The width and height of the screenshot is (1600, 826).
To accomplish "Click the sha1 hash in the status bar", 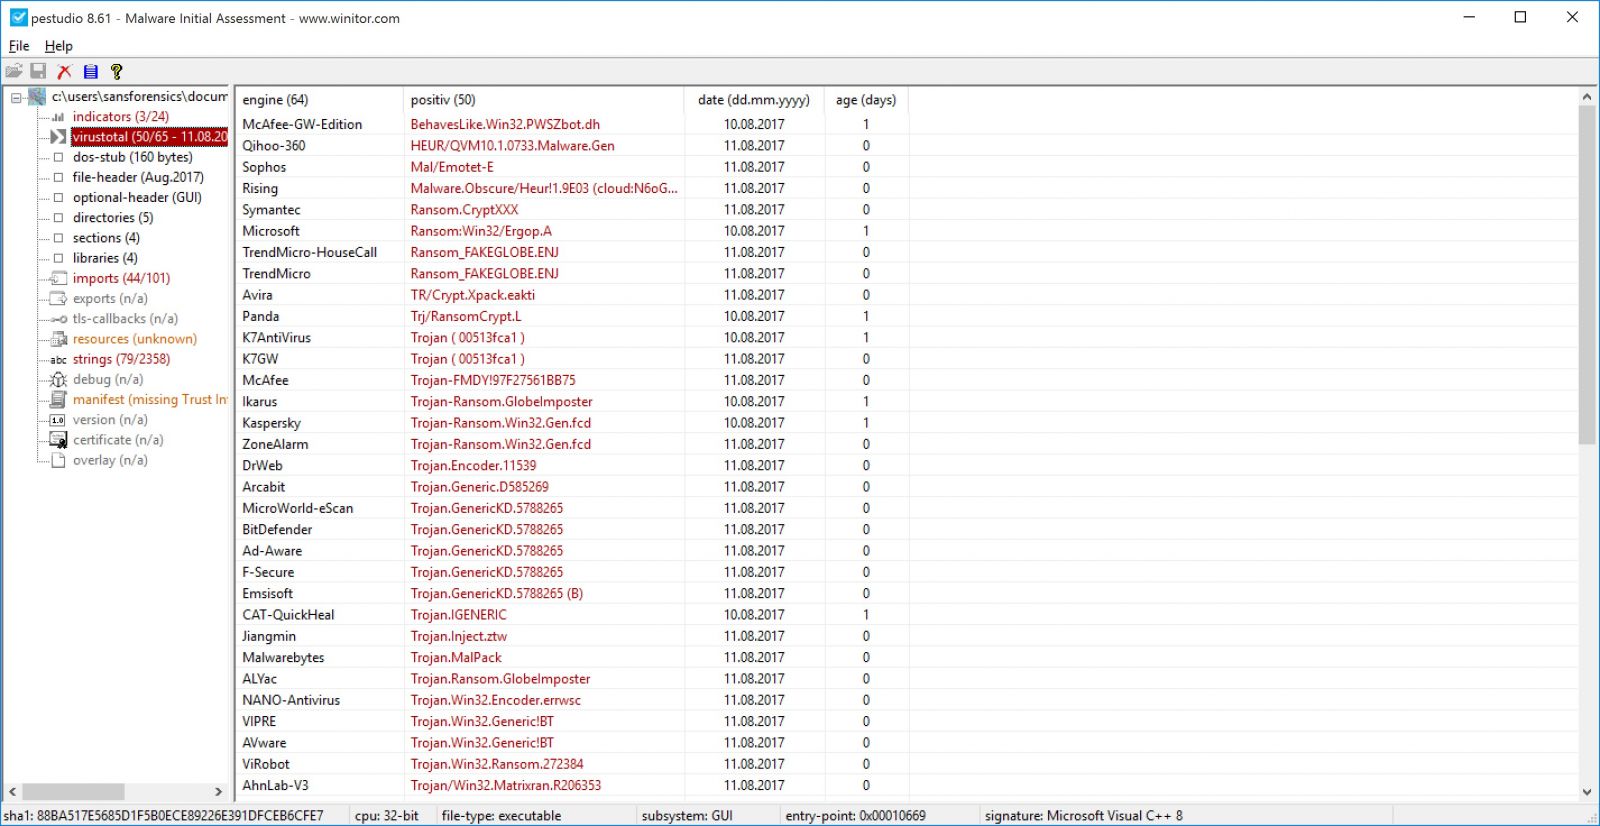I will click(164, 816).
